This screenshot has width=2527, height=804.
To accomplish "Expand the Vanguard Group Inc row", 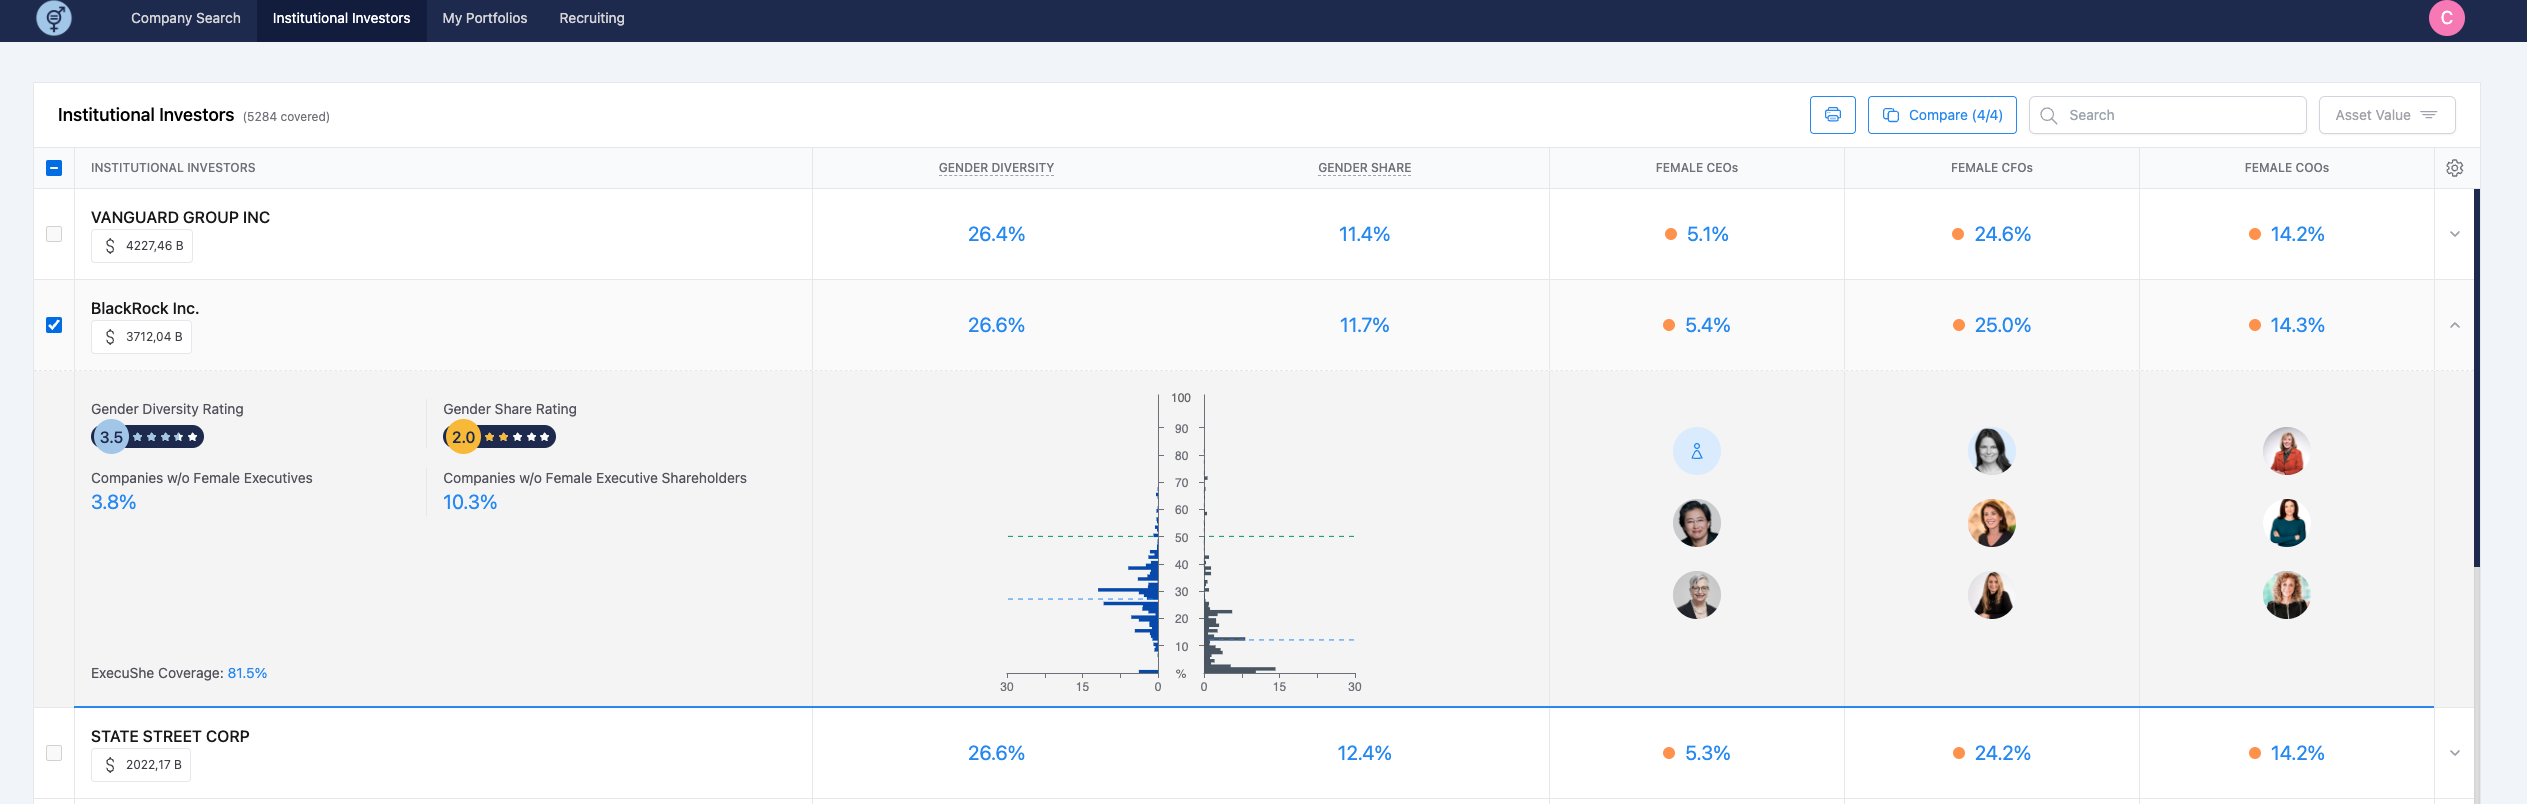I will (2454, 234).
